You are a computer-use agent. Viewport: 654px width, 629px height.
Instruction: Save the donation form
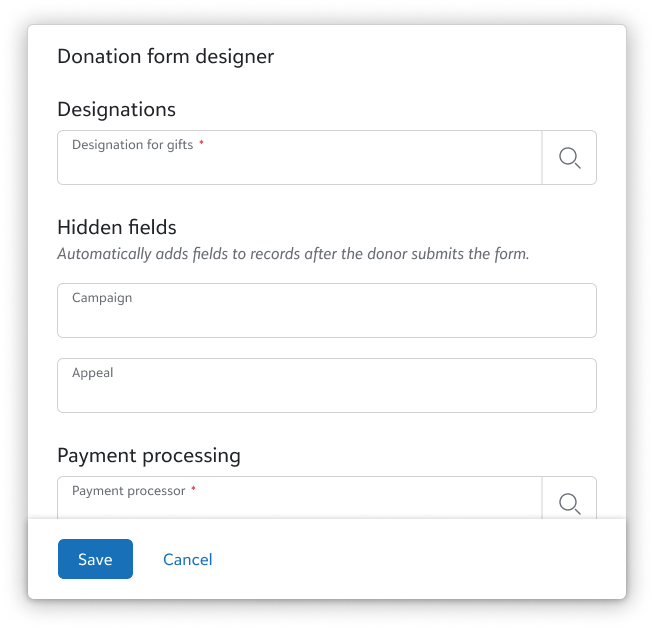click(x=95, y=559)
